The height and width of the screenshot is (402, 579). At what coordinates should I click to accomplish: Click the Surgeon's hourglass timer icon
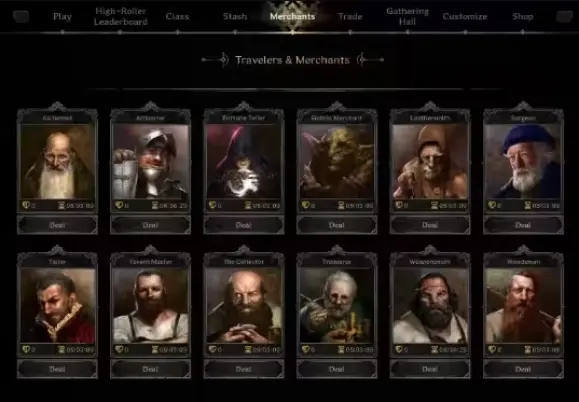tap(527, 205)
